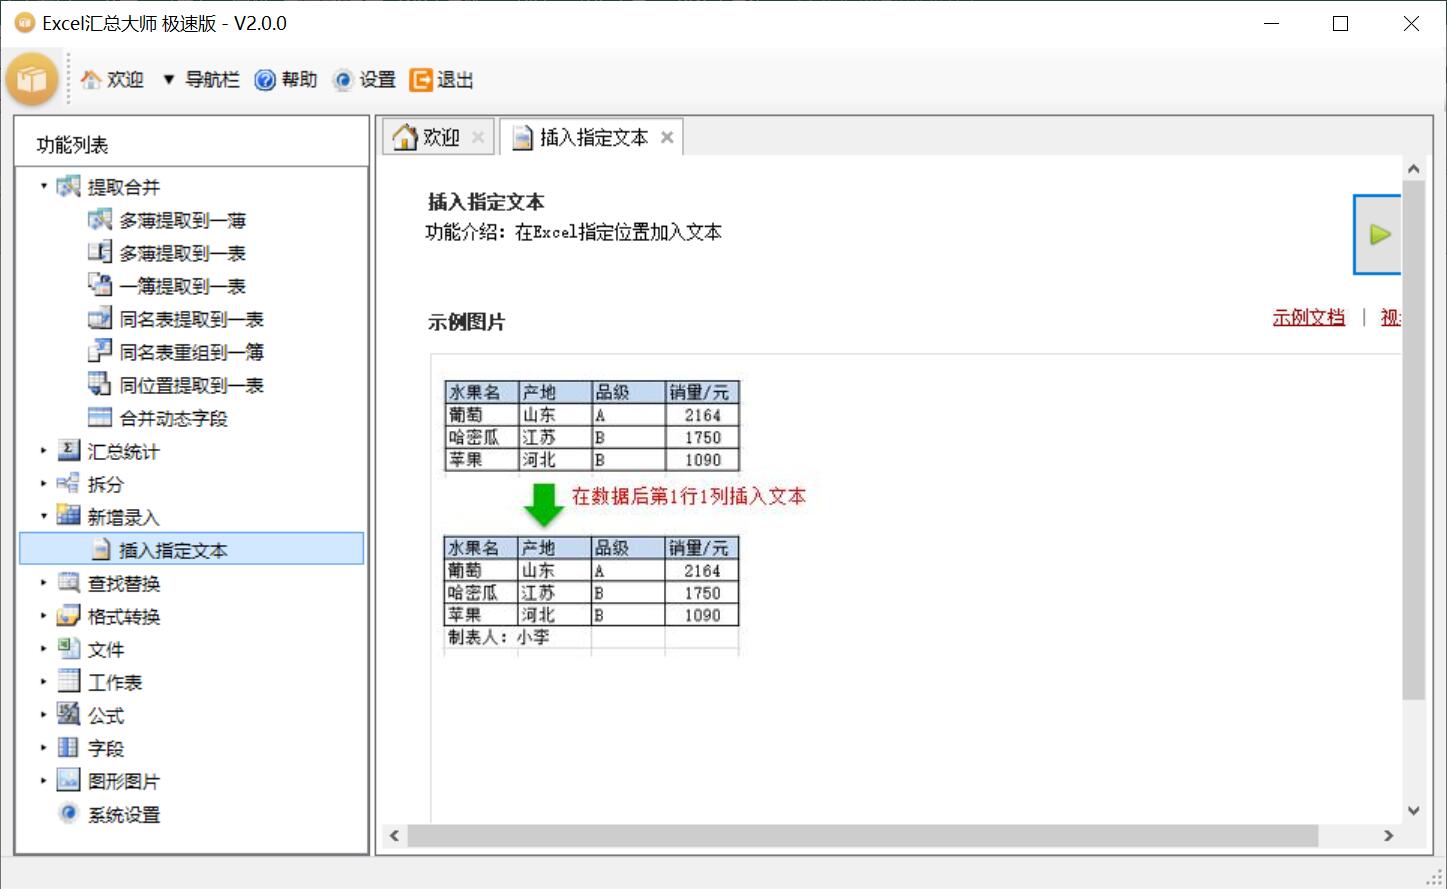Image resolution: width=1447 pixels, height=889 pixels.
Task: Expand the 格式转换 tree node
Action: (44, 616)
